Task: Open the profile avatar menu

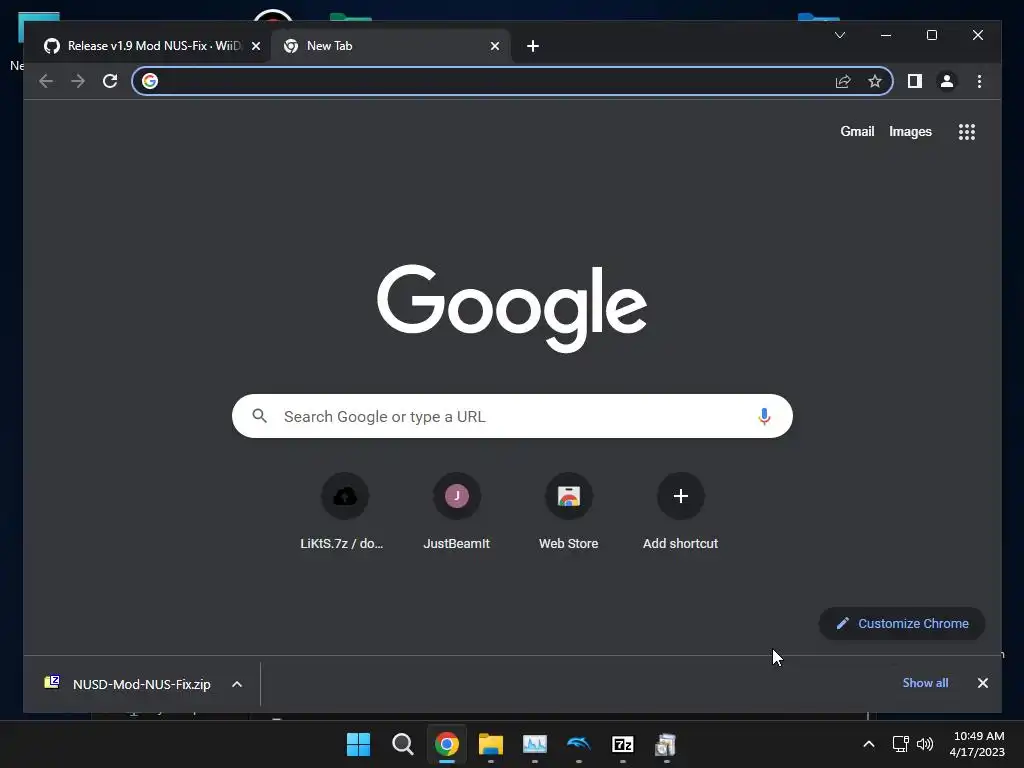Action: point(946,81)
